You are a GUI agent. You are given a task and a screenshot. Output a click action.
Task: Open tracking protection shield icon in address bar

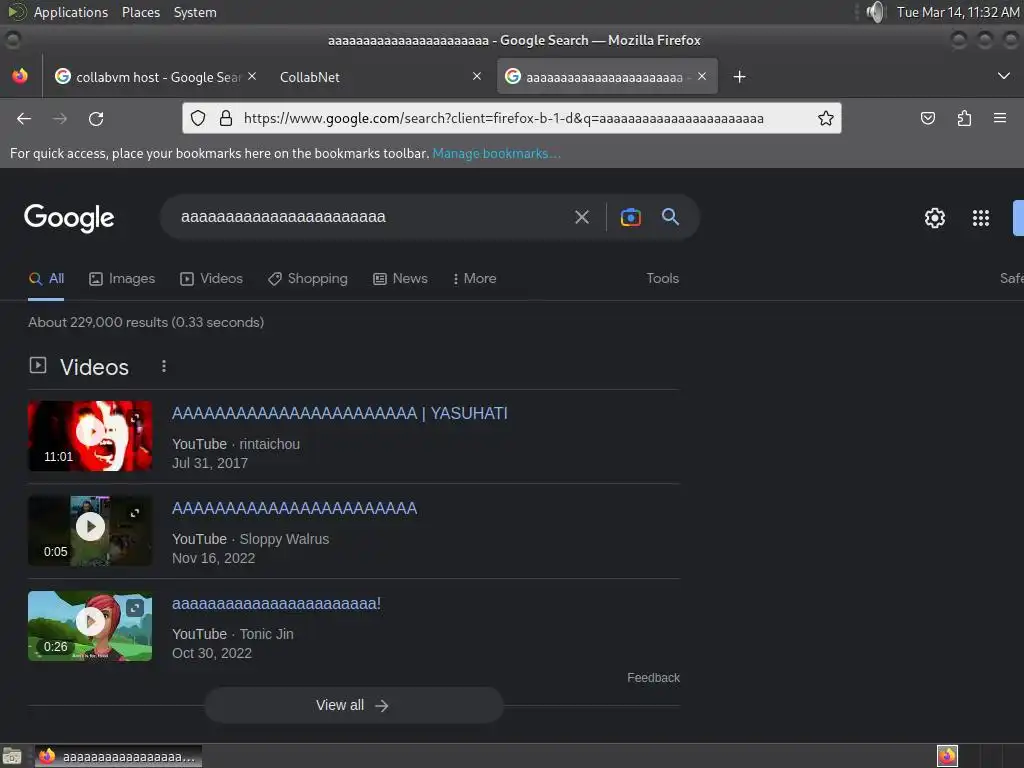(x=198, y=118)
